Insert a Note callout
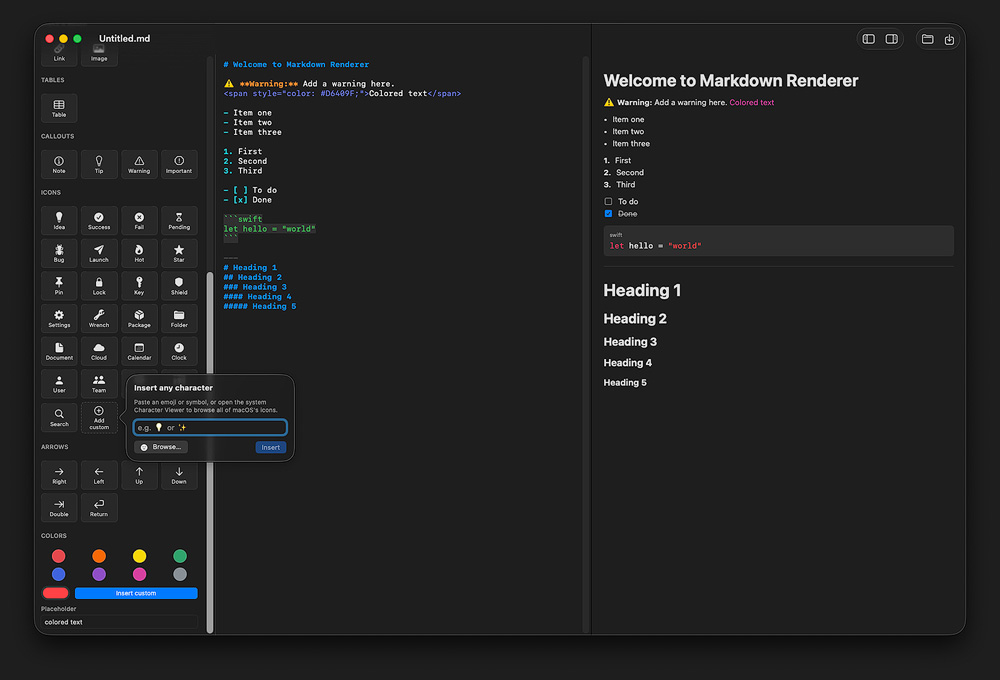Image resolution: width=1000 pixels, height=680 pixels. coord(59,164)
